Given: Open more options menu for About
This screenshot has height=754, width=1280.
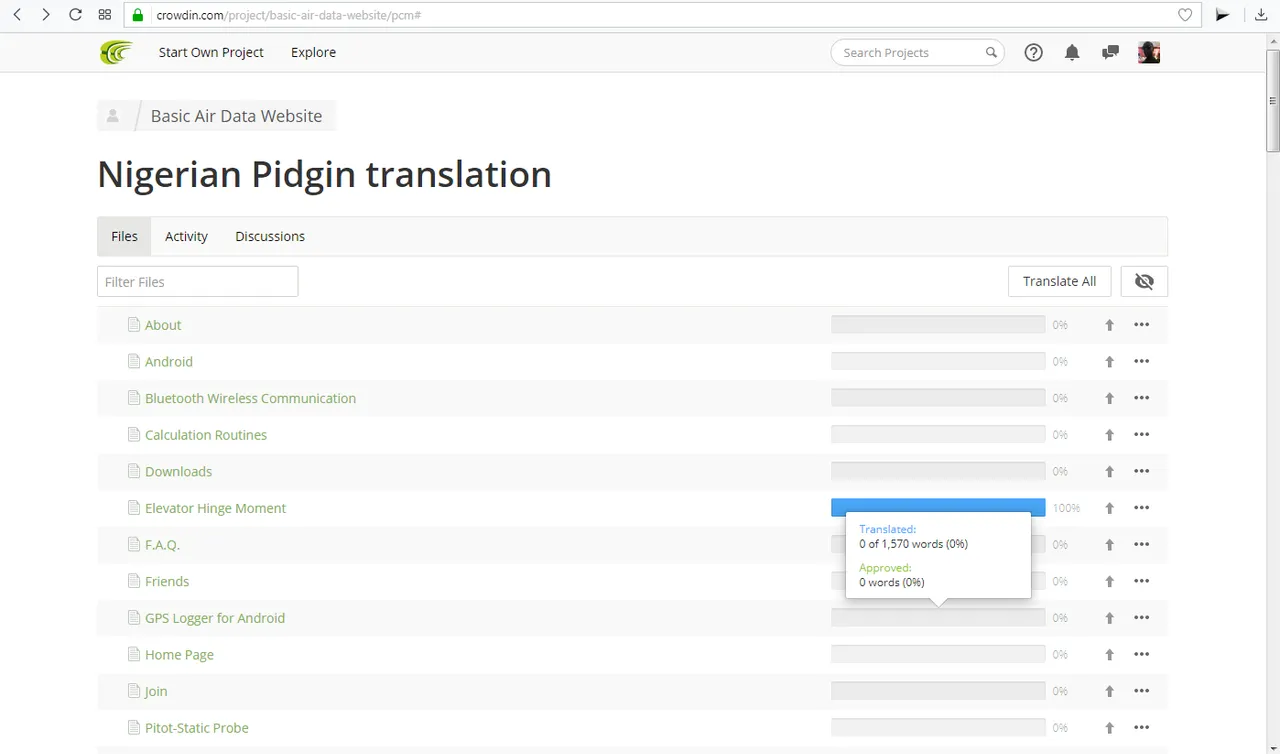Looking at the screenshot, I should click(1142, 324).
